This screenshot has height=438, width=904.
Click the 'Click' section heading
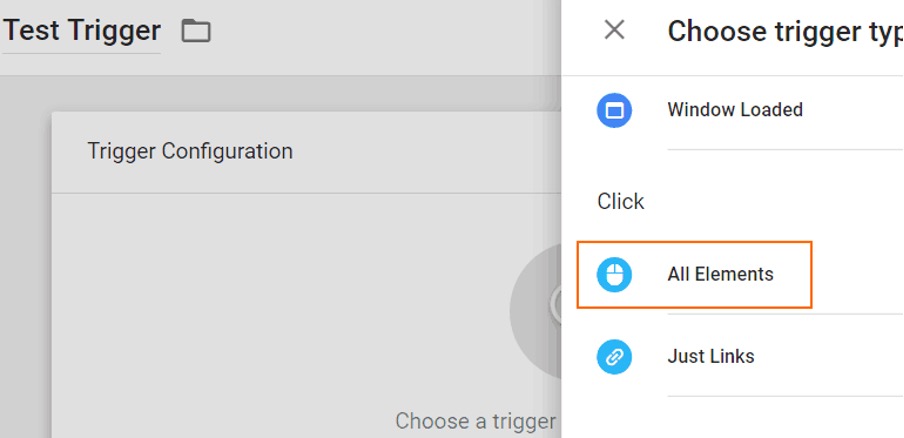coord(620,202)
